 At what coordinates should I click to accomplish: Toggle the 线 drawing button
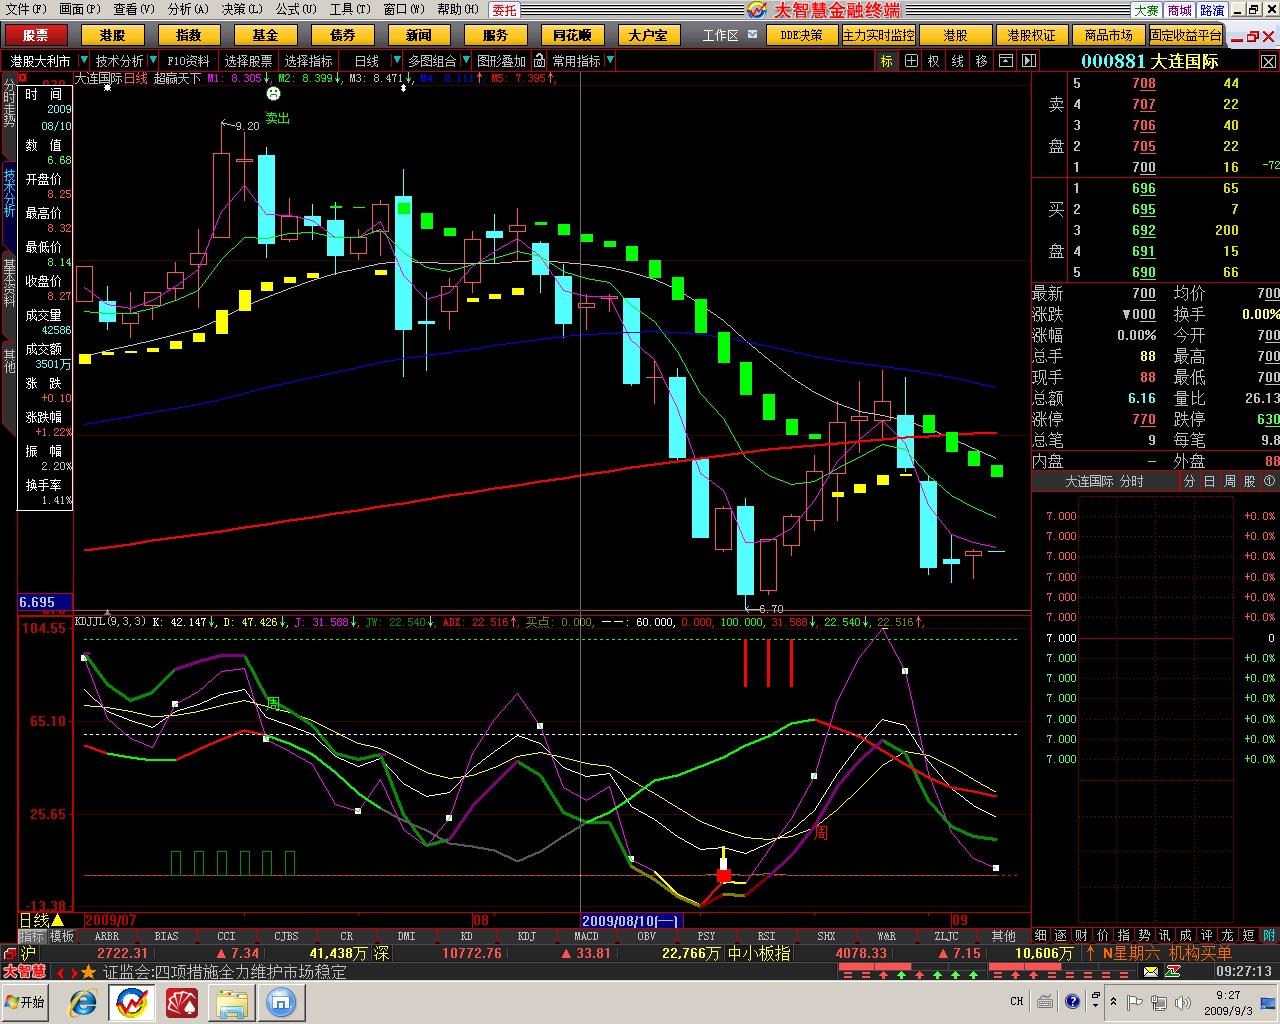958,61
